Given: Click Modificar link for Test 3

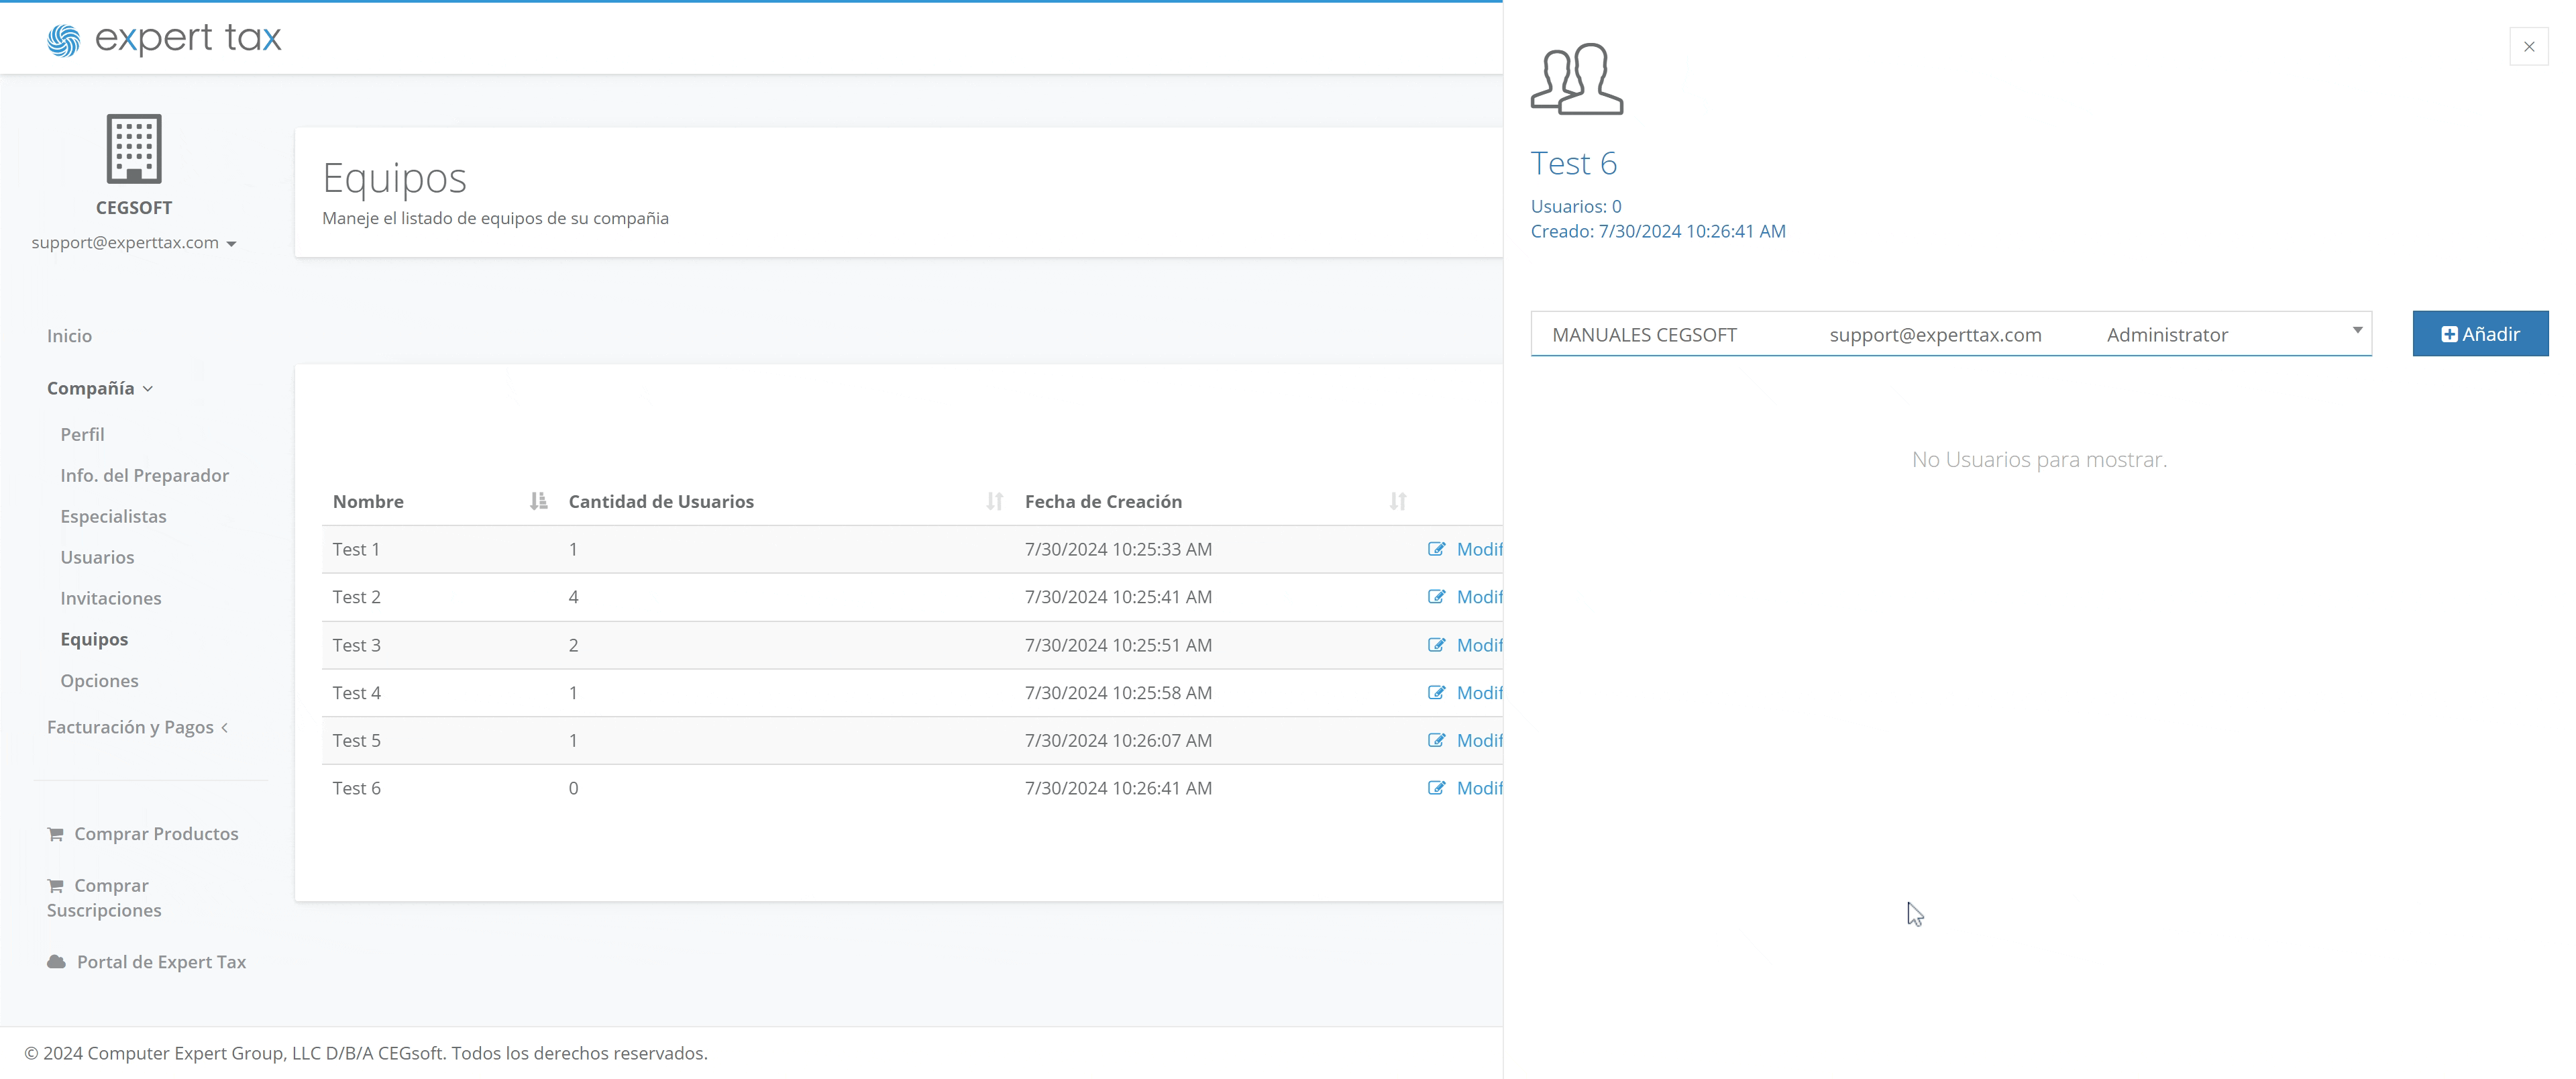Looking at the screenshot, I should point(1479,645).
